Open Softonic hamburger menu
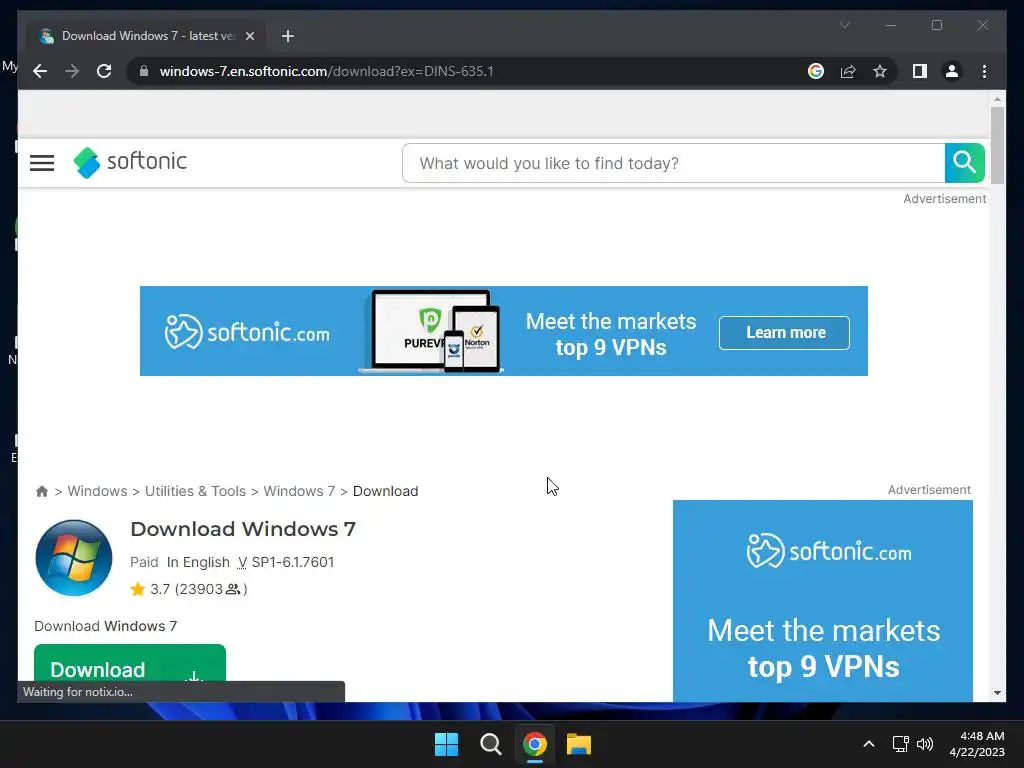Image resolution: width=1024 pixels, height=768 pixels. pyautogui.click(x=42, y=163)
